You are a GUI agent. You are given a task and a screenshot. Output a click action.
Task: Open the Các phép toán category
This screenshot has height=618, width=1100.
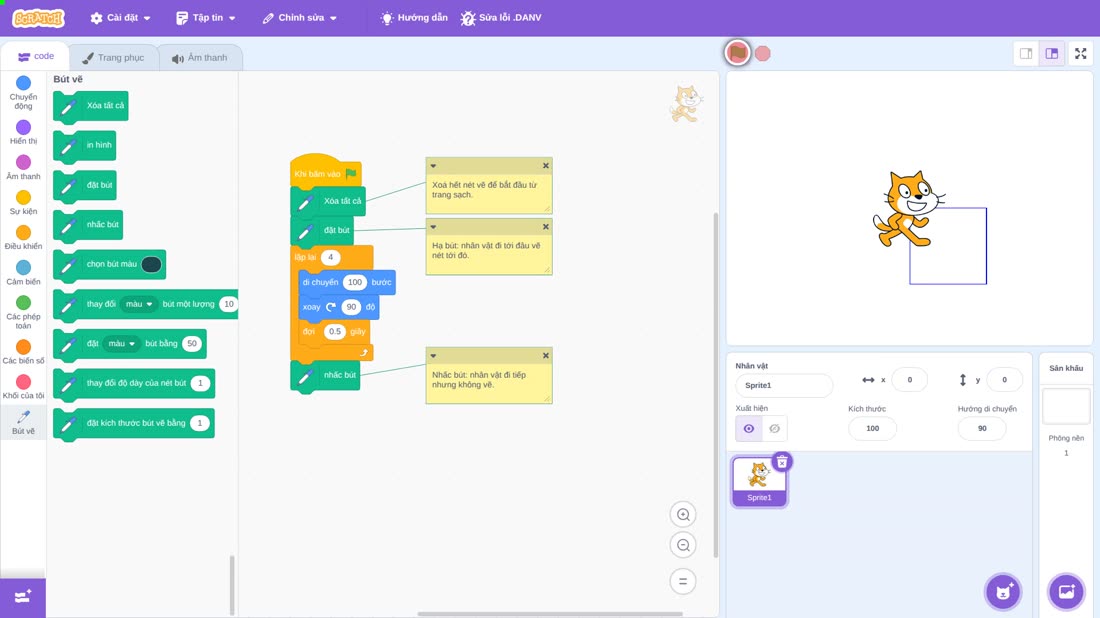23,311
